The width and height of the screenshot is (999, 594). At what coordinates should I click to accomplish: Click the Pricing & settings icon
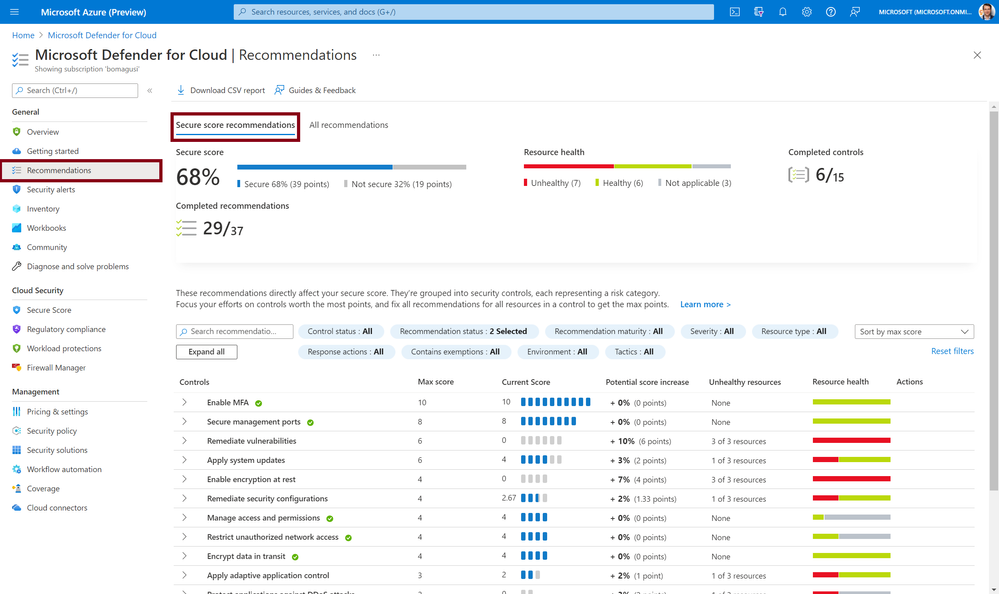tap(17, 412)
